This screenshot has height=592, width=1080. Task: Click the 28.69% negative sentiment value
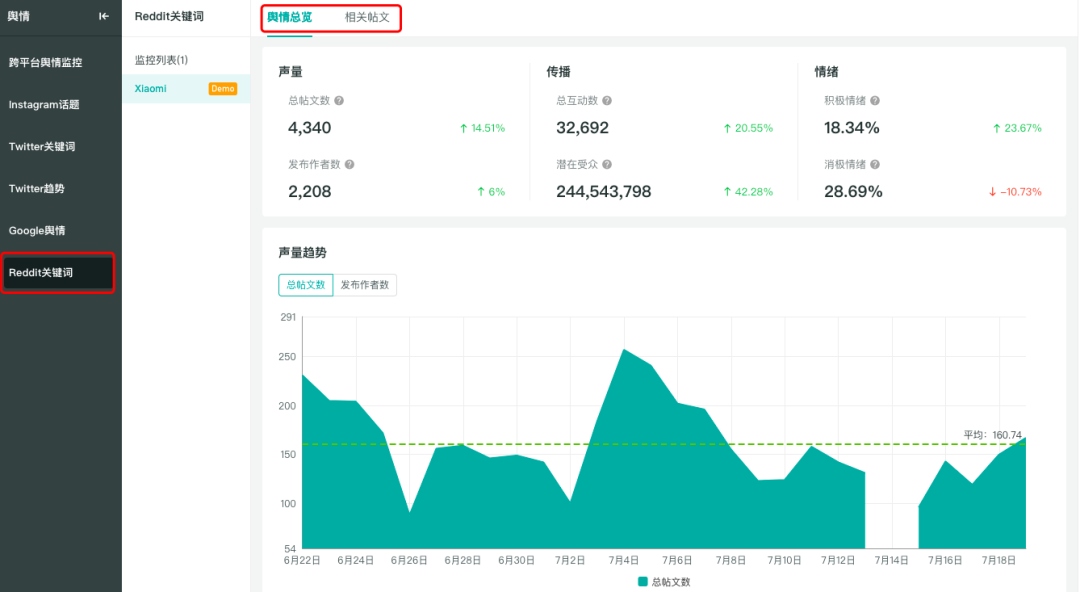pos(853,192)
